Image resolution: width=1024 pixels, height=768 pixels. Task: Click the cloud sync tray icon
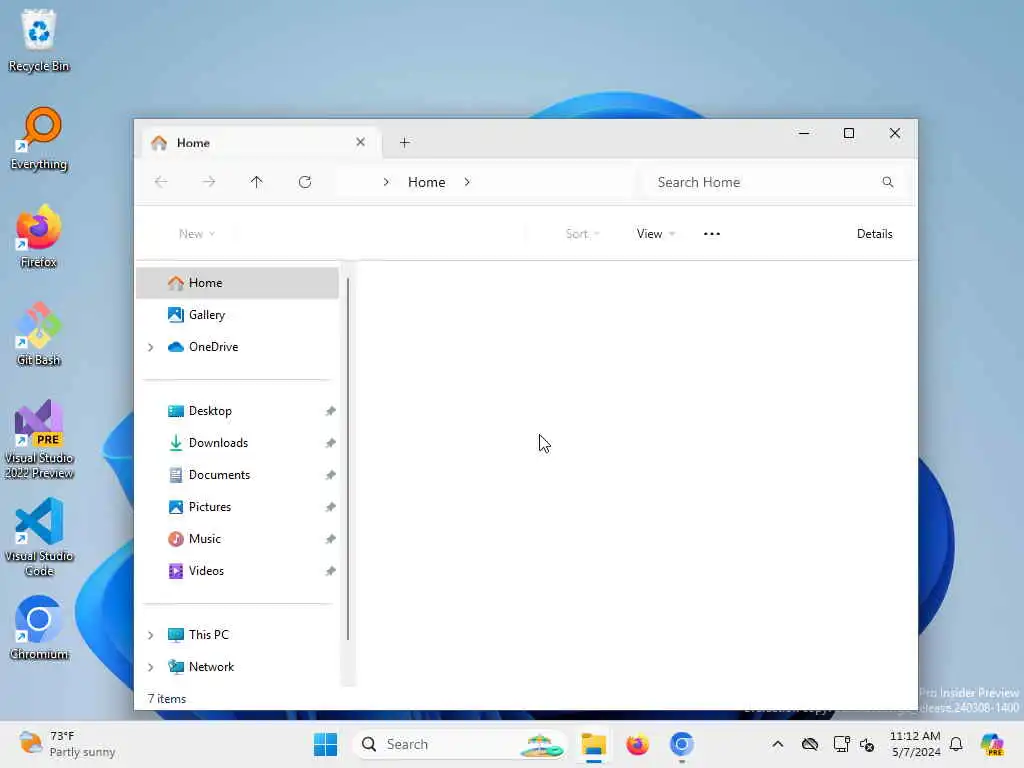coord(810,744)
